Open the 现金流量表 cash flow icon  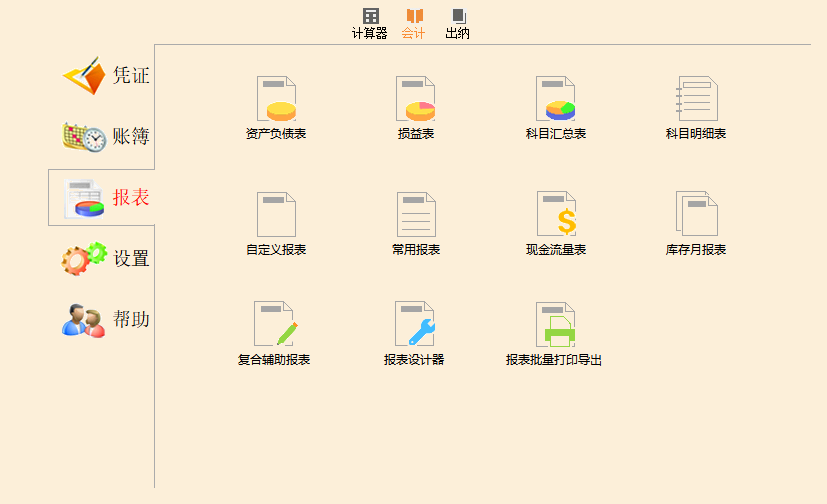tap(556, 214)
